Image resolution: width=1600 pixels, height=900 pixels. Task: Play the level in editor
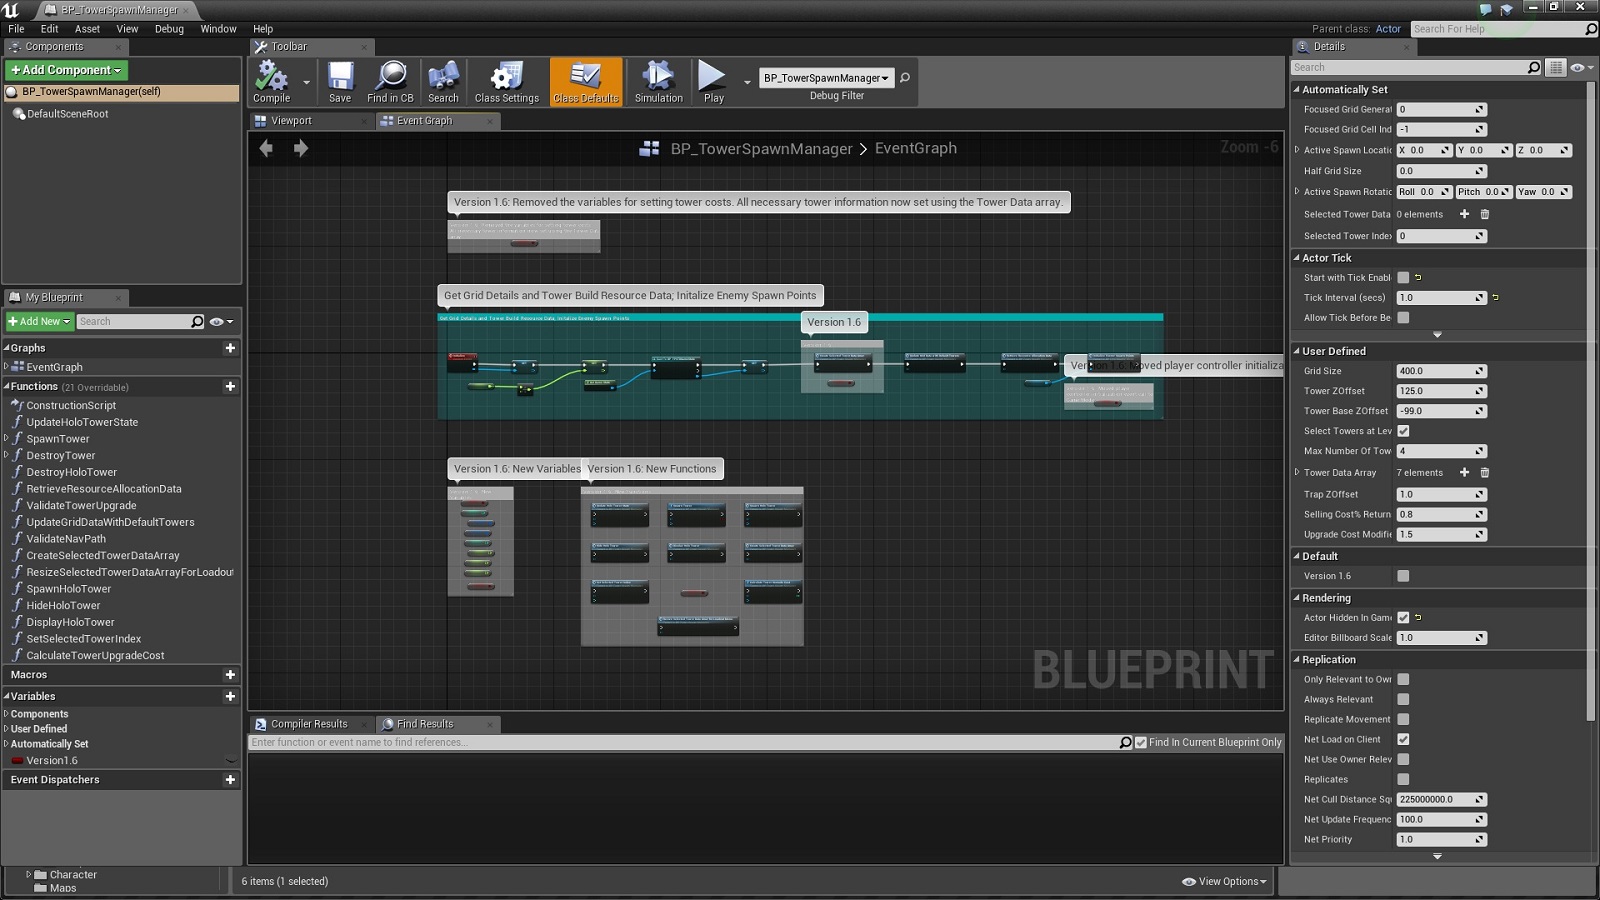tap(713, 82)
